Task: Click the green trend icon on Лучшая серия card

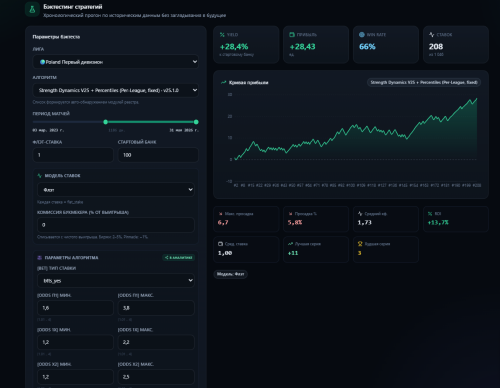Action: 290,244
